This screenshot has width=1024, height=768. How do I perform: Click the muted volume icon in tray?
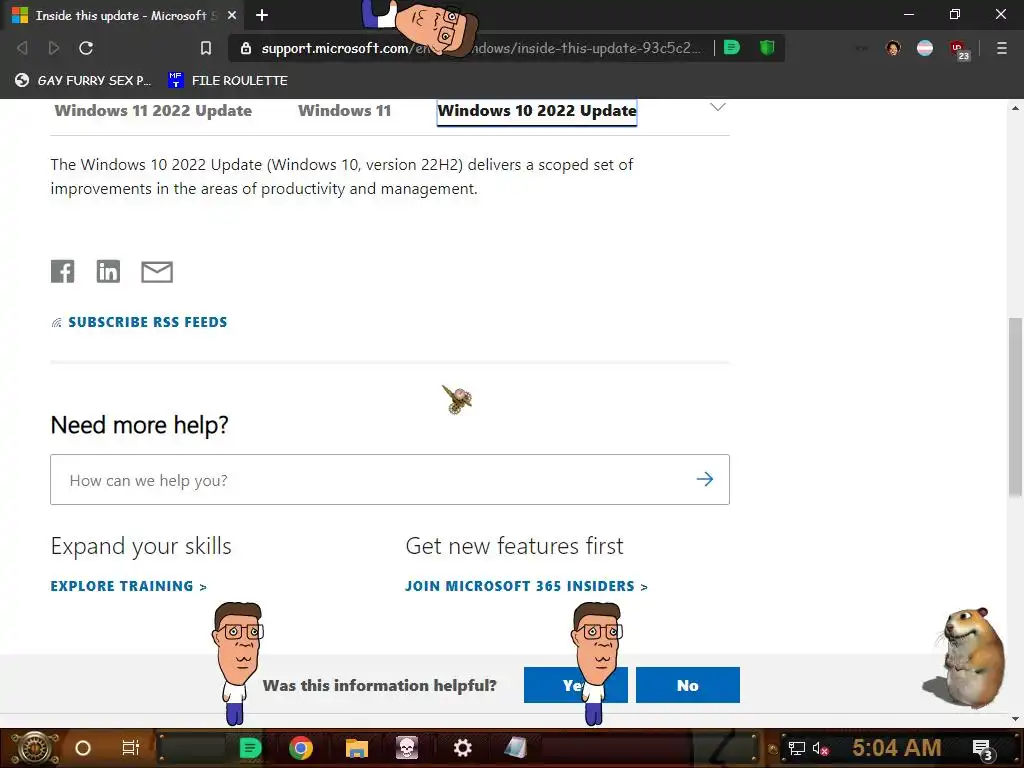(x=820, y=748)
